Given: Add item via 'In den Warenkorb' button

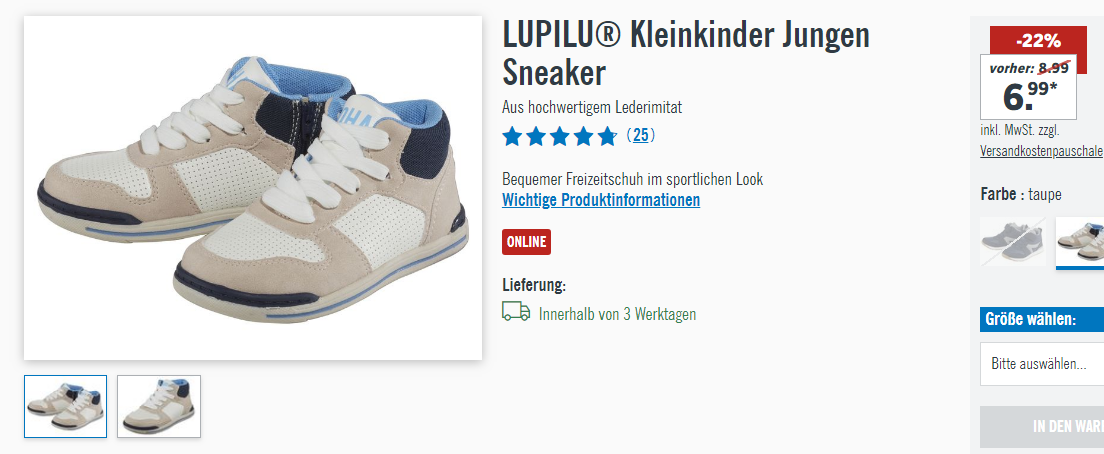Looking at the screenshot, I should (1042, 427).
